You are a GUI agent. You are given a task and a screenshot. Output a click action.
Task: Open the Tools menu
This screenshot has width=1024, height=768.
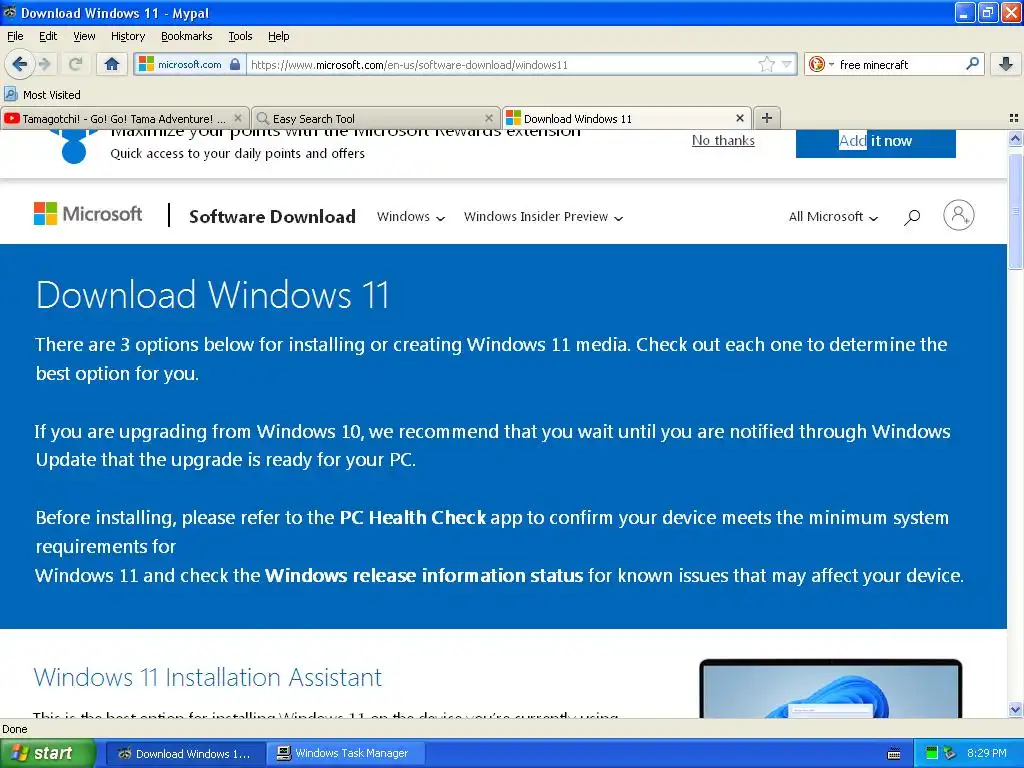[240, 36]
